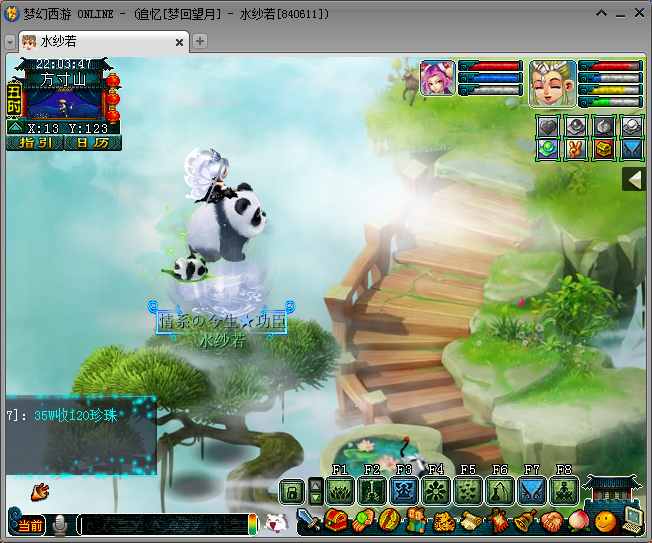Click the character's yellow anger bar
Image resolution: width=652 pixels, height=543 pixels.
(x=610, y=90)
